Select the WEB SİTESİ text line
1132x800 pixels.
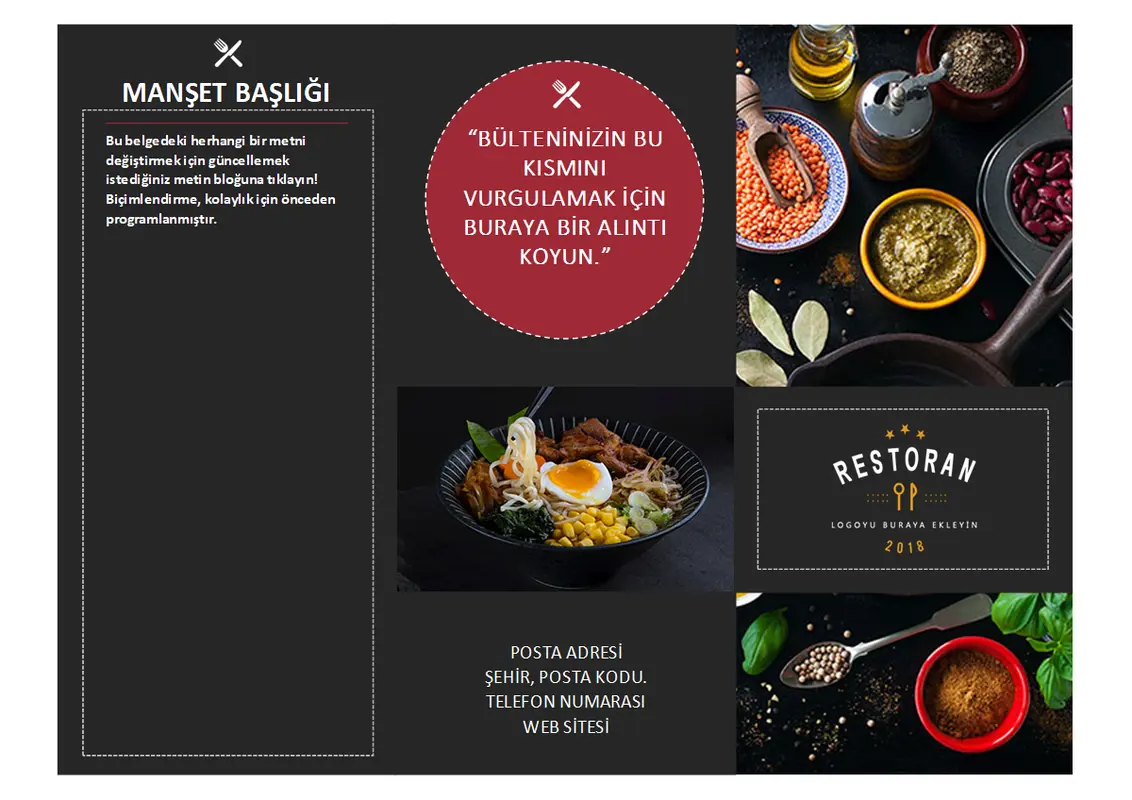coord(566,727)
